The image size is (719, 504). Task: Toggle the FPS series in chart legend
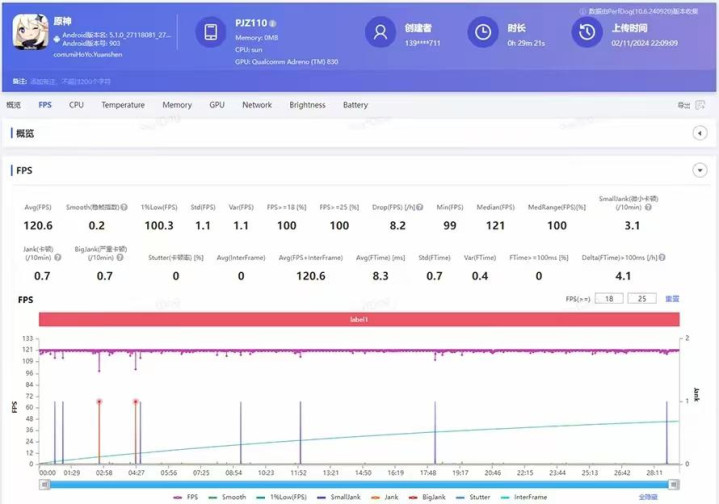pos(185,497)
